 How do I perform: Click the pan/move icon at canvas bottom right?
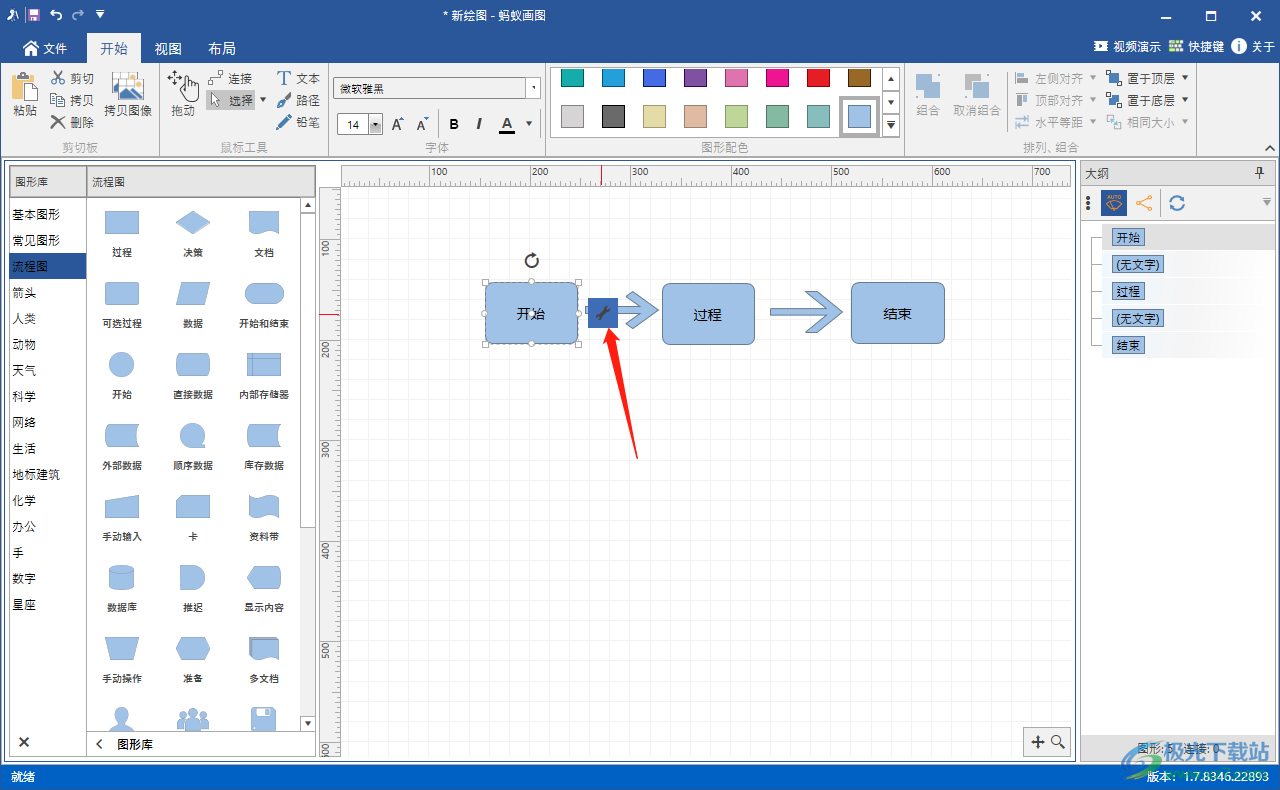(x=1037, y=742)
